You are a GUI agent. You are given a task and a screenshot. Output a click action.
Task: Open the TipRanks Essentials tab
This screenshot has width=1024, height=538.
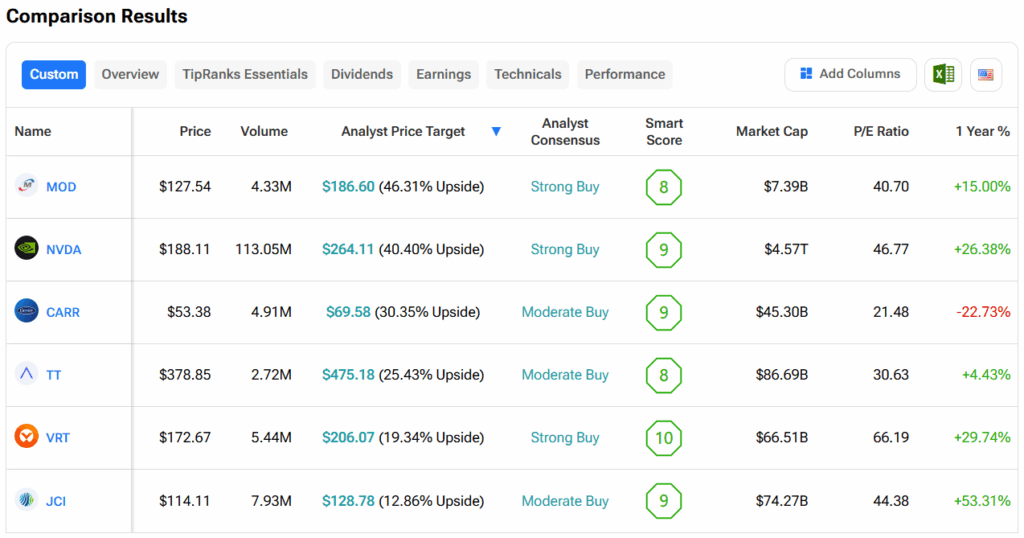(245, 75)
